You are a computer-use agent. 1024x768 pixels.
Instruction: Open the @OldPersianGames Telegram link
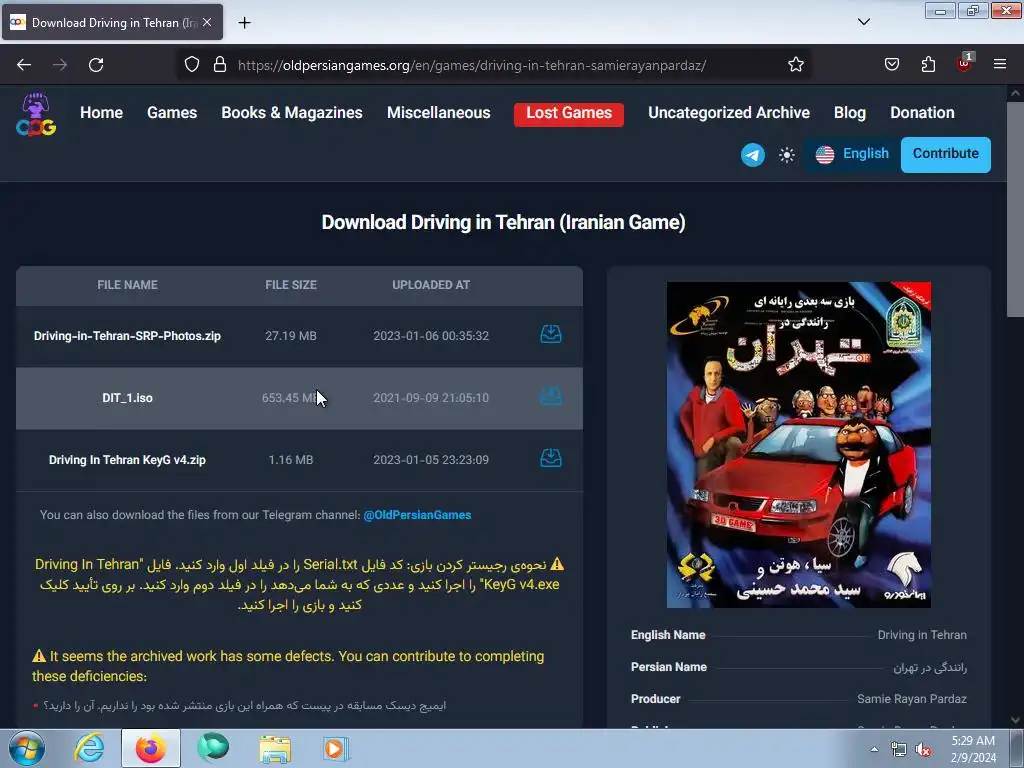(417, 515)
